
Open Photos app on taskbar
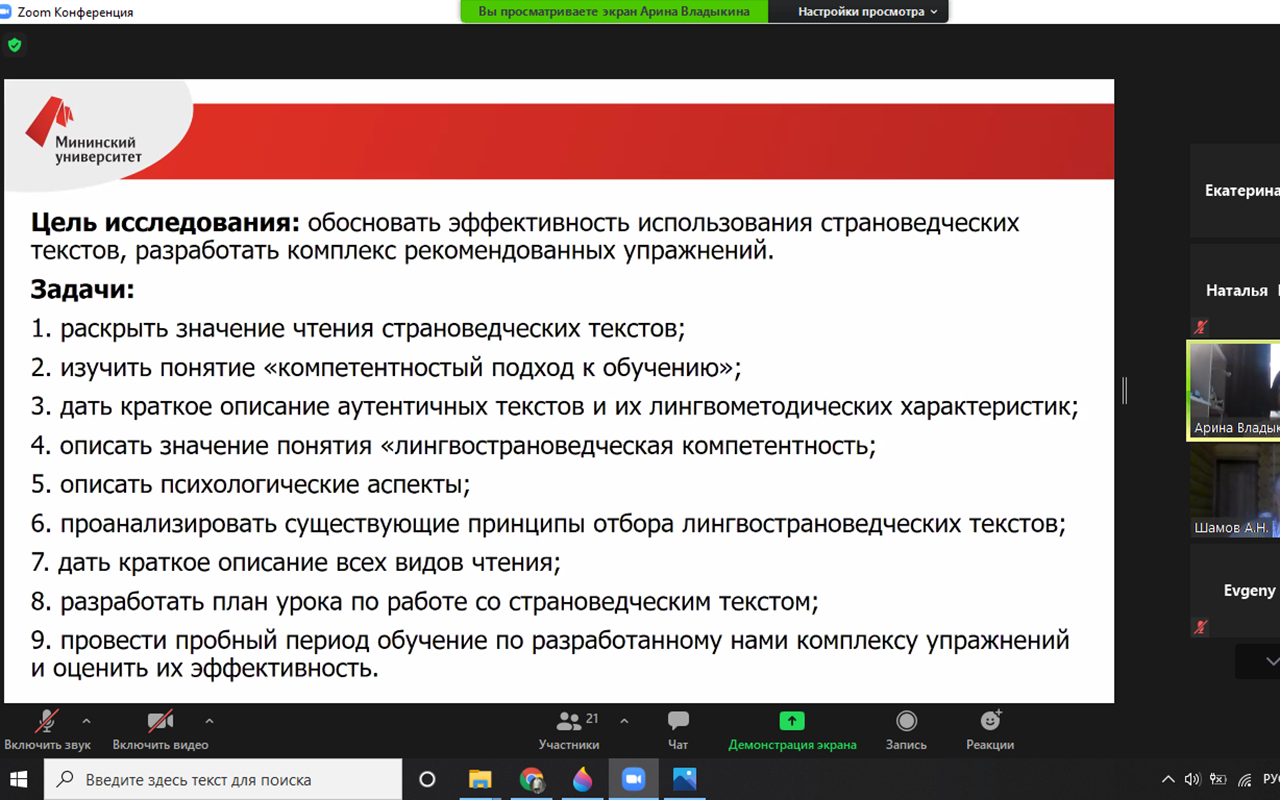(685, 779)
